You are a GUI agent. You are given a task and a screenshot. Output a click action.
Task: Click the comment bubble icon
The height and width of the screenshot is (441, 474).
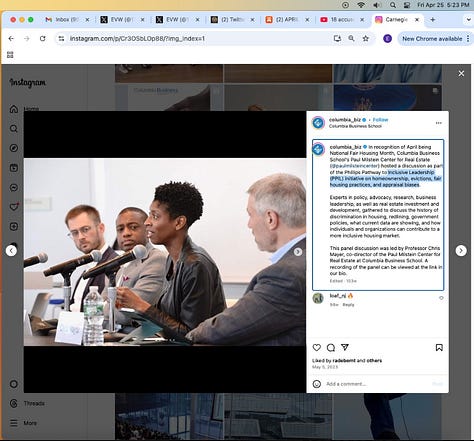point(331,348)
